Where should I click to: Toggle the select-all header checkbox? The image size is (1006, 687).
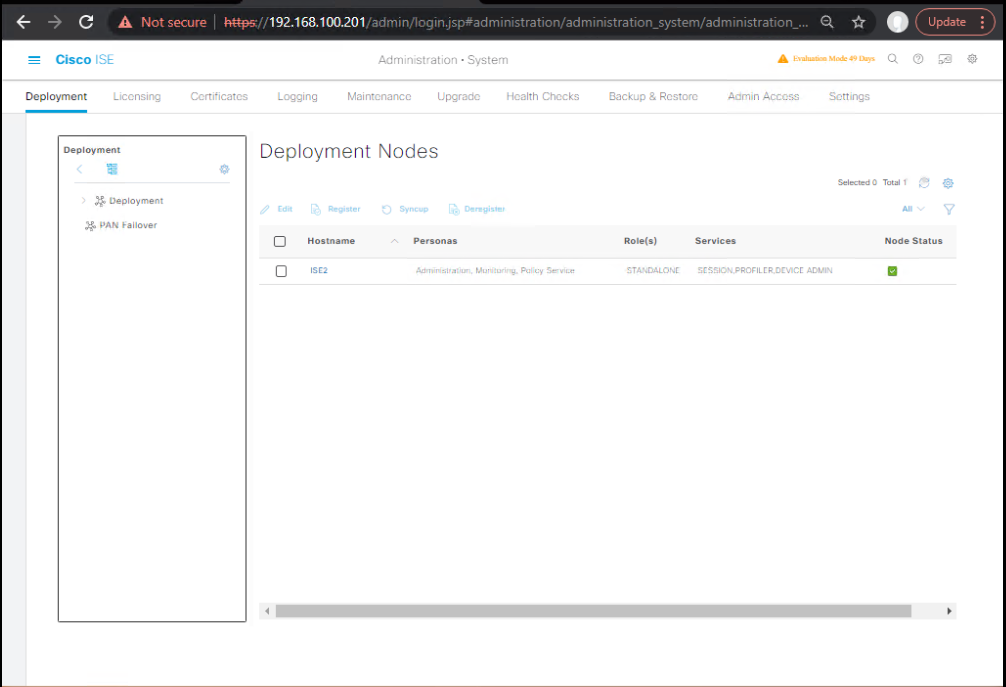pyautogui.click(x=280, y=241)
